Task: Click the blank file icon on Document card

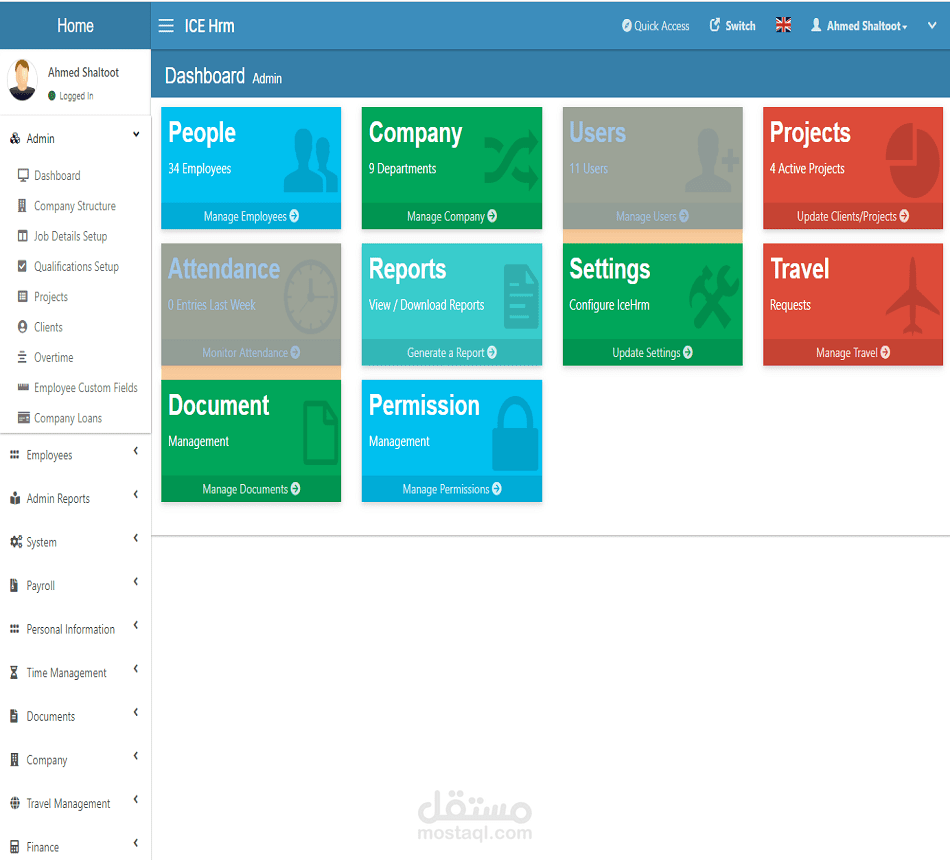Action: tap(320, 433)
